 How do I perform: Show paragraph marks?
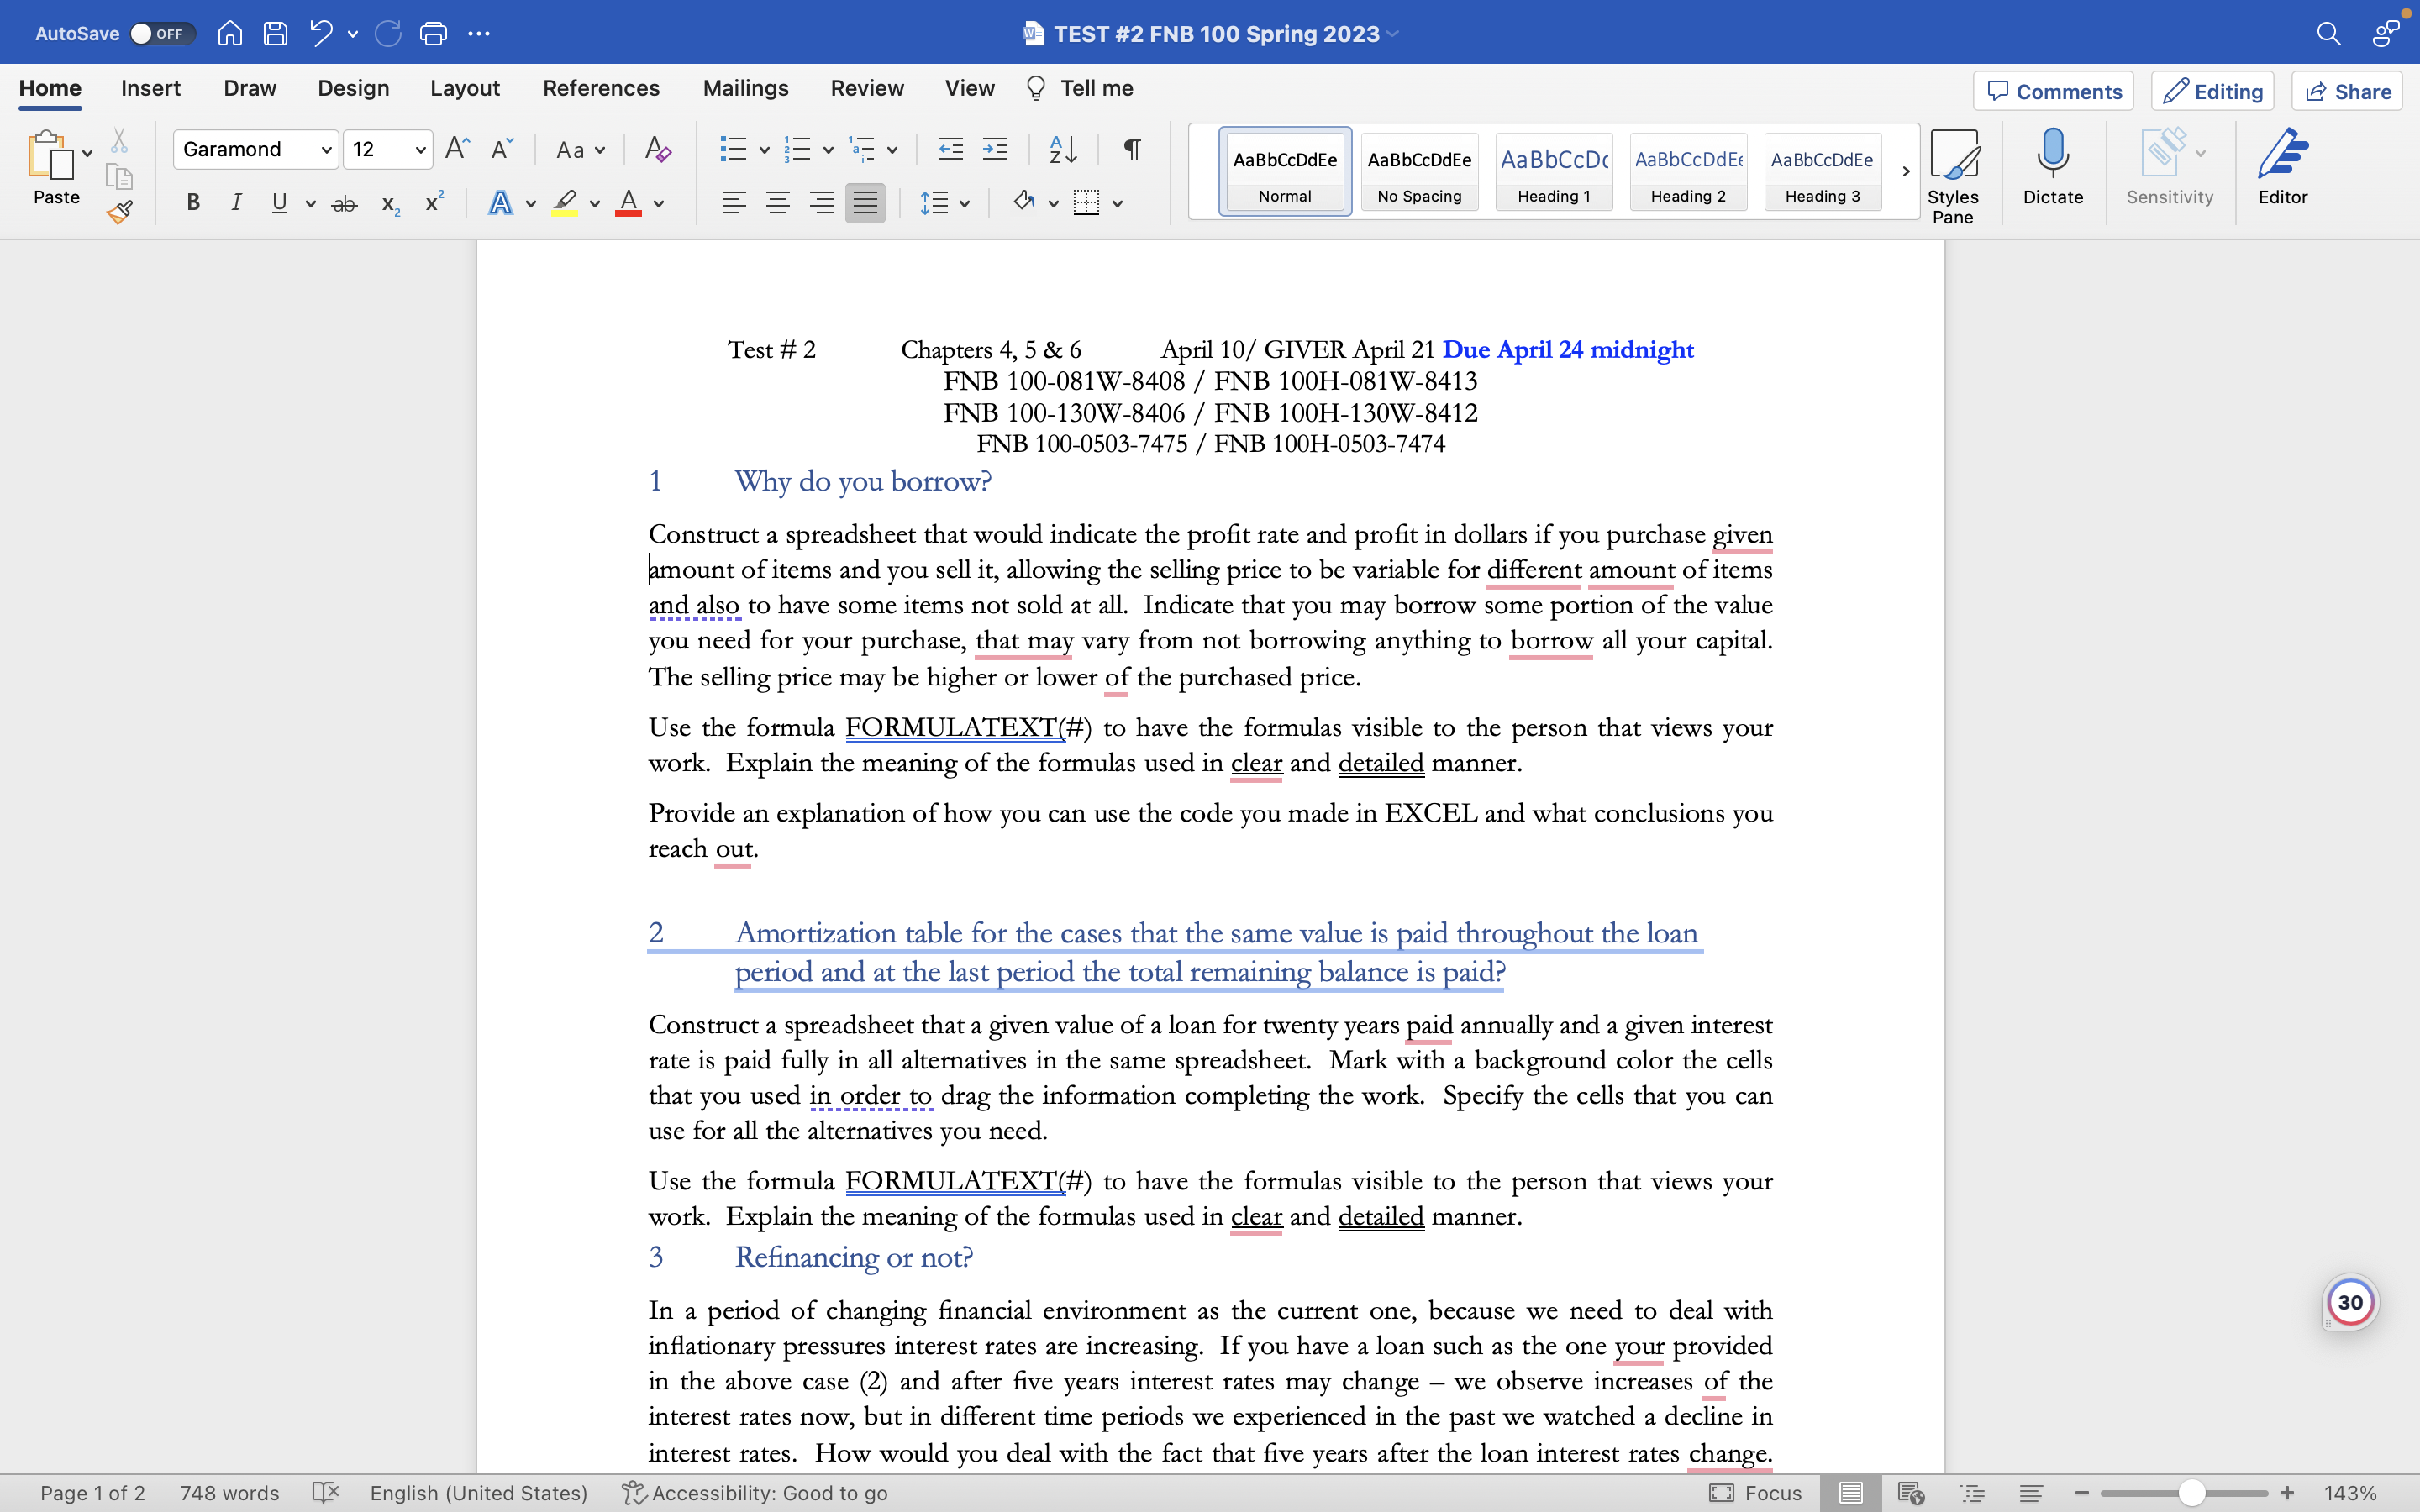[1131, 149]
